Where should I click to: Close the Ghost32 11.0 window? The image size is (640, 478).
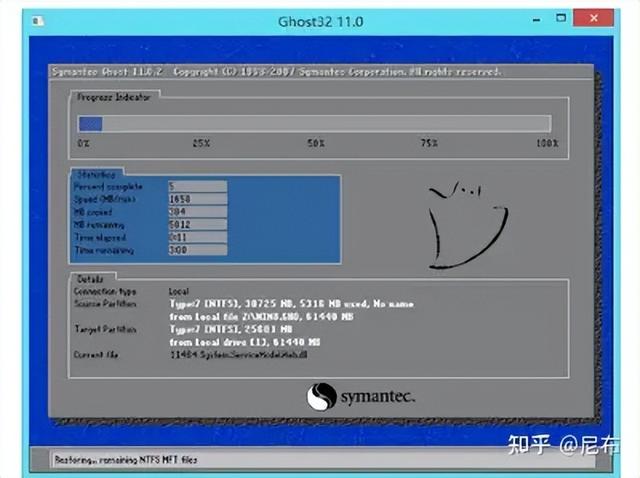[x=593, y=18]
